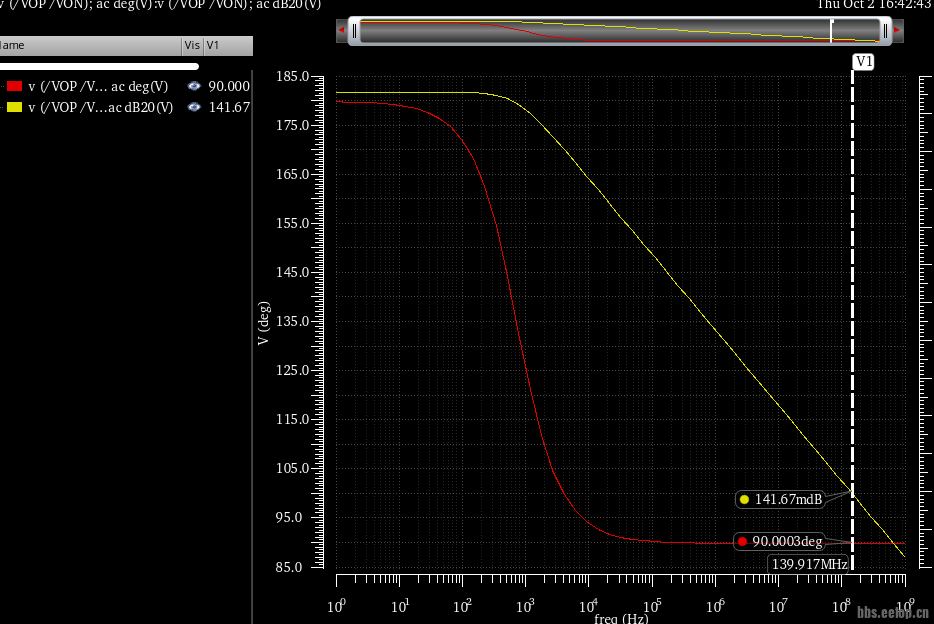The image size is (934, 624).
Task: Toggle visibility eye for the deg(V) trace
Action: pos(194,87)
